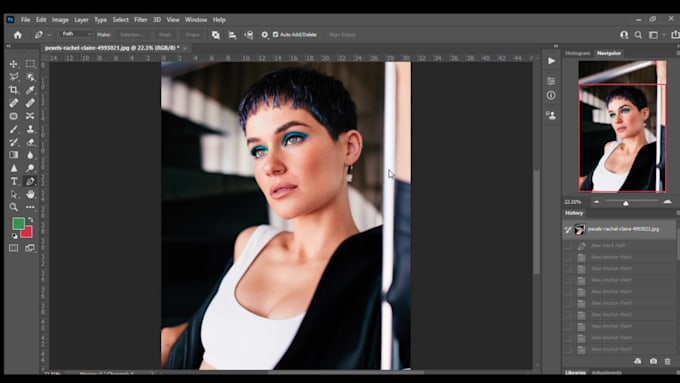Click the green foreground color swatch
Image resolution: width=680 pixels, height=383 pixels.
pos(18,223)
